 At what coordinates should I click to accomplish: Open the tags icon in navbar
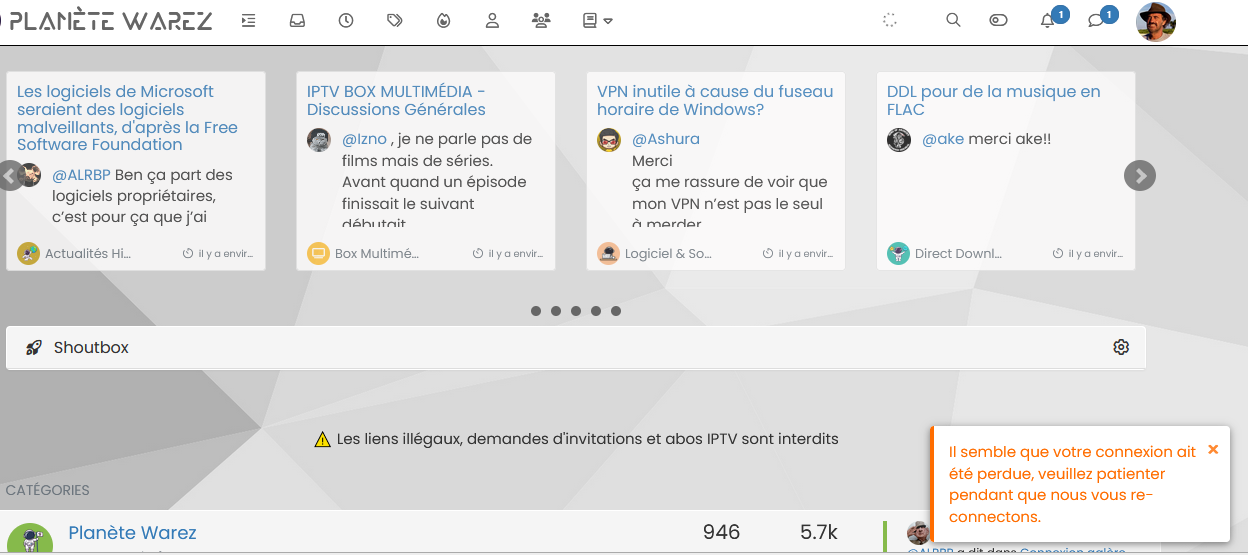pos(394,20)
